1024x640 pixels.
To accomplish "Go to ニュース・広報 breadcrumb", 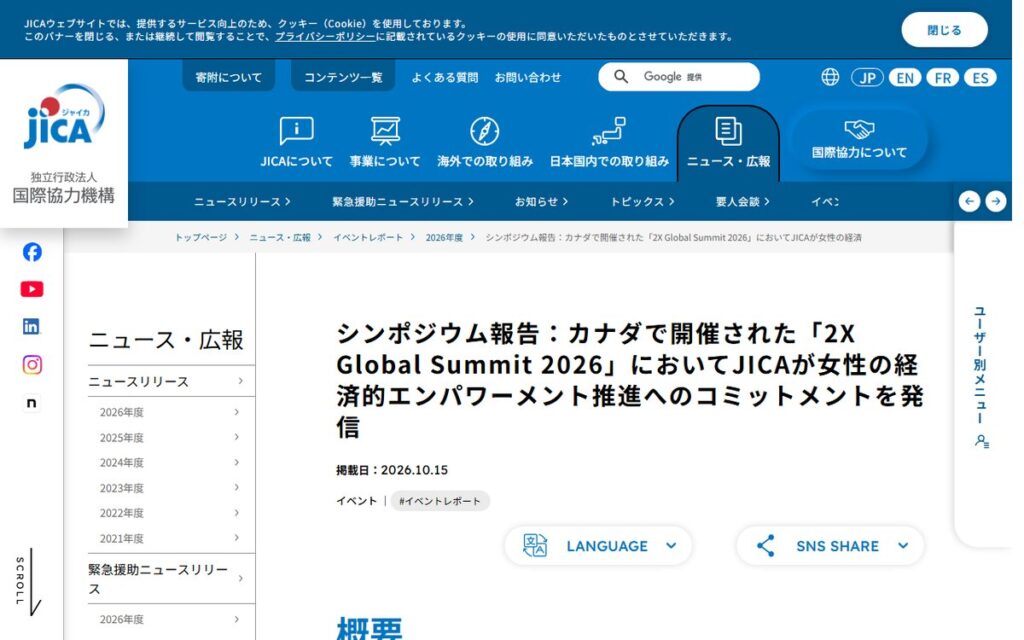I will point(280,238).
